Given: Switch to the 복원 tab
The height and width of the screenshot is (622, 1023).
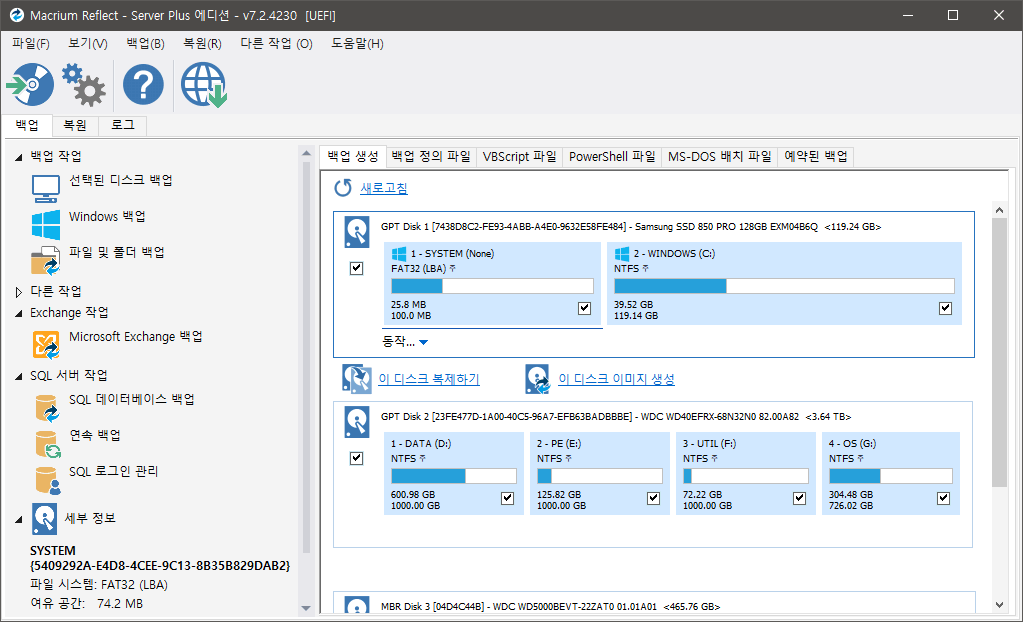Looking at the screenshot, I should point(74,125).
